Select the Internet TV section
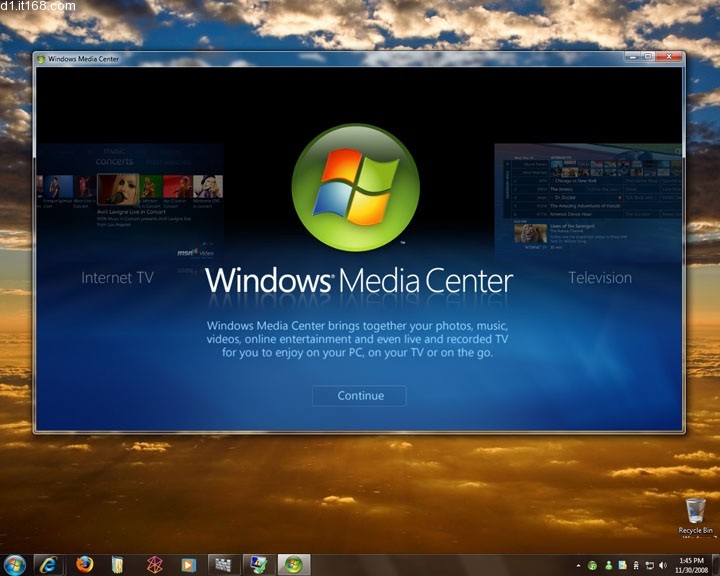 [x=117, y=277]
